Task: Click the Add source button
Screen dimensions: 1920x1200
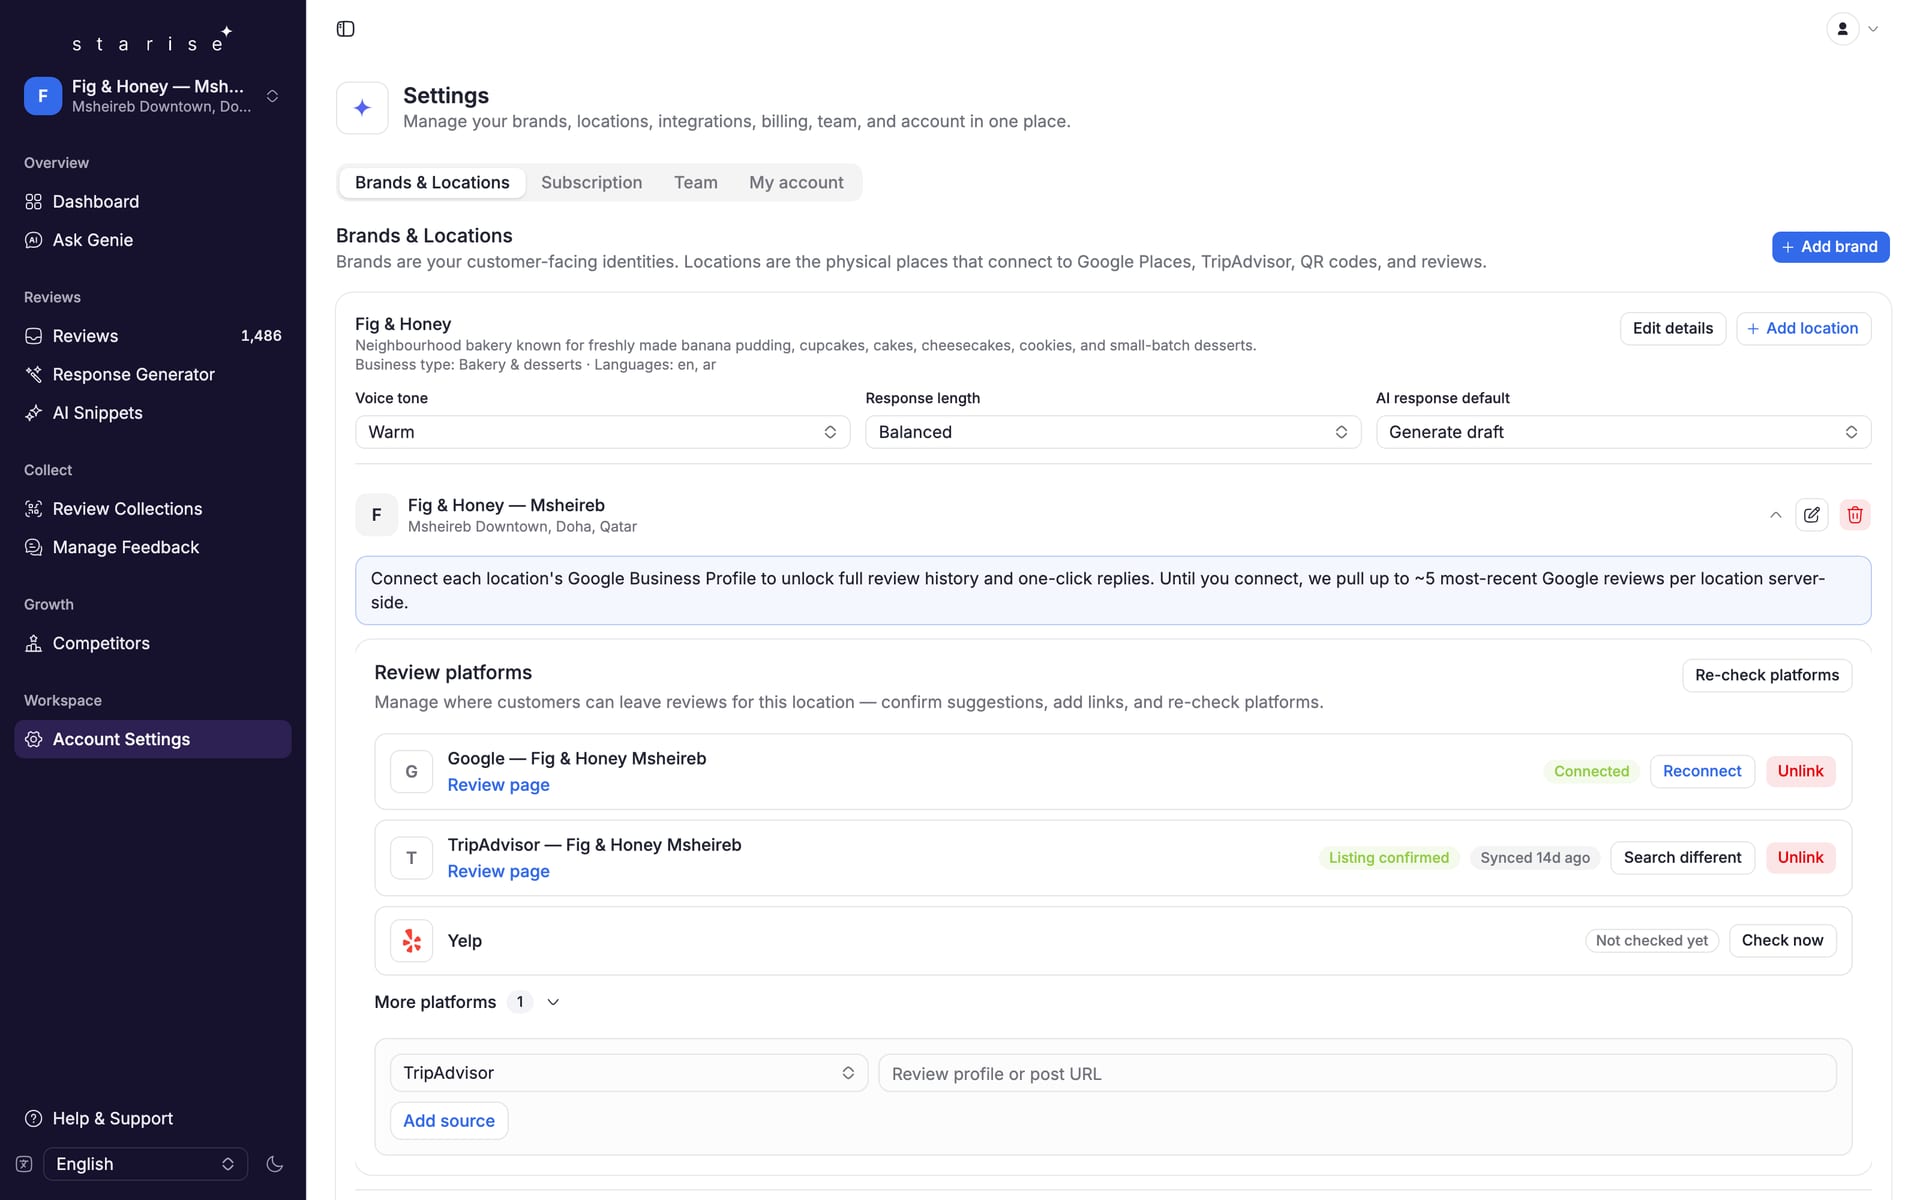Action: 449,1121
